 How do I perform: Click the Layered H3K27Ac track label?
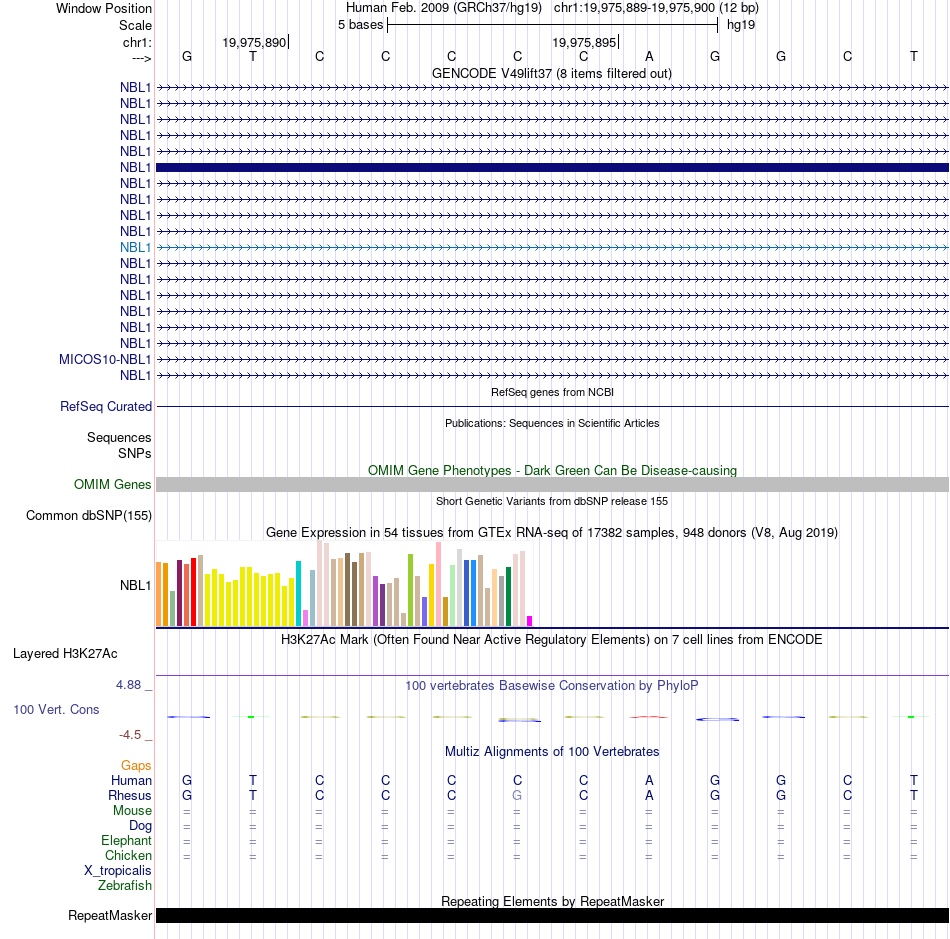[65, 654]
